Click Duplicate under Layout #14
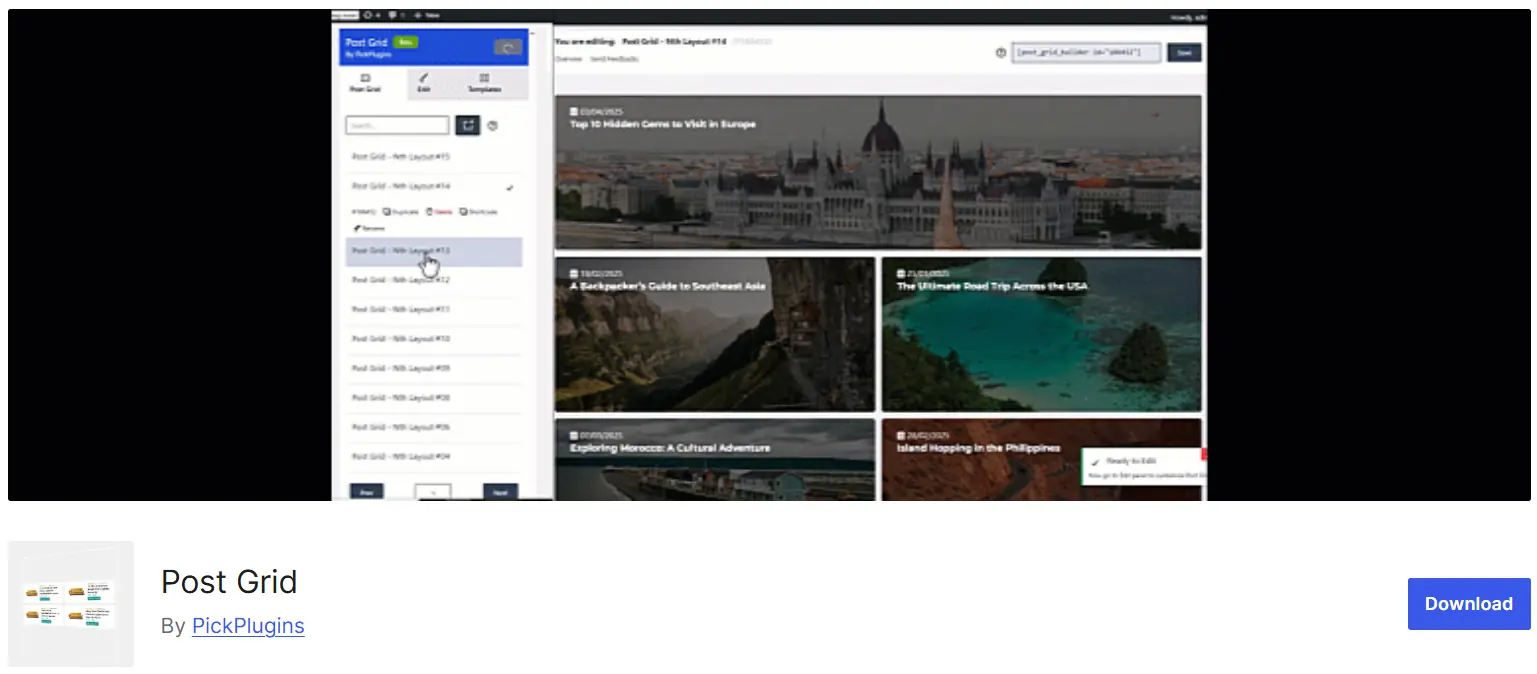 point(401,212)
